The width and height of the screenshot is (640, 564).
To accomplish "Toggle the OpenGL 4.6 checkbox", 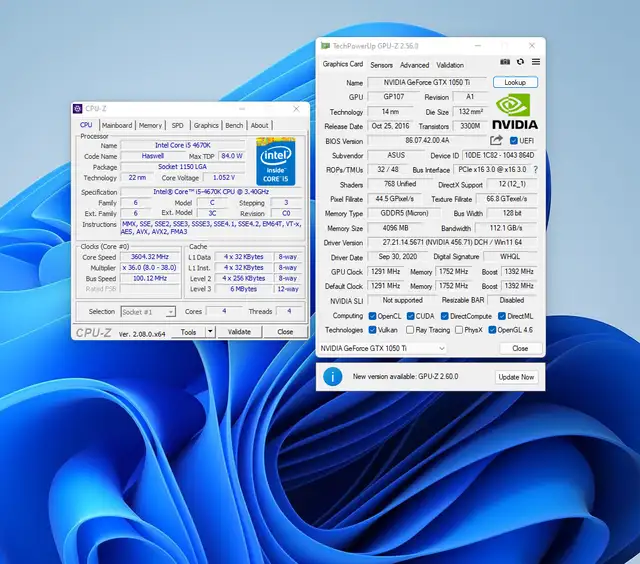I will point(492,330).
